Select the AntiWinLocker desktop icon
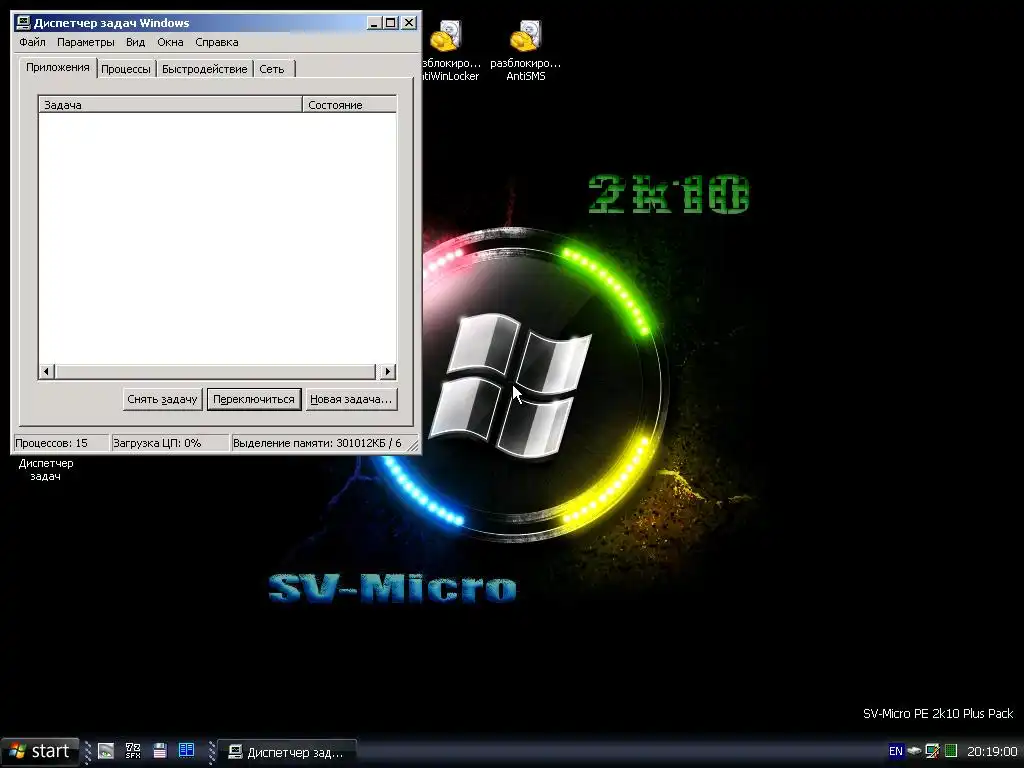This screenshot has width=1024, height=768. point(448,51)
